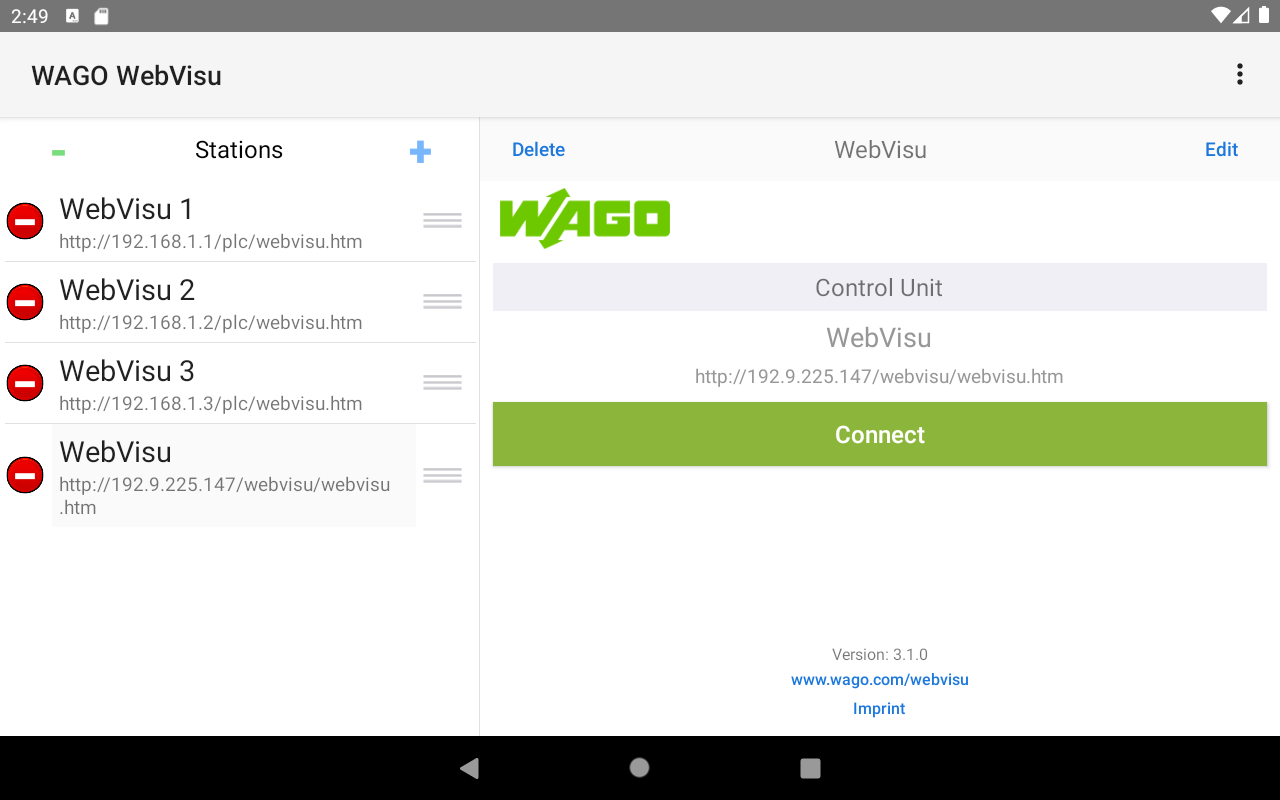
Task: Tap the Wi-Fi status icon
Action: (x=1220, y=15)
